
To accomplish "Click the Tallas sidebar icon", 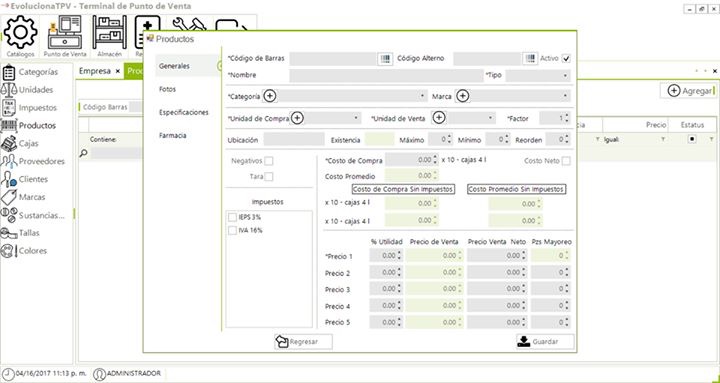I will point(9,233).
